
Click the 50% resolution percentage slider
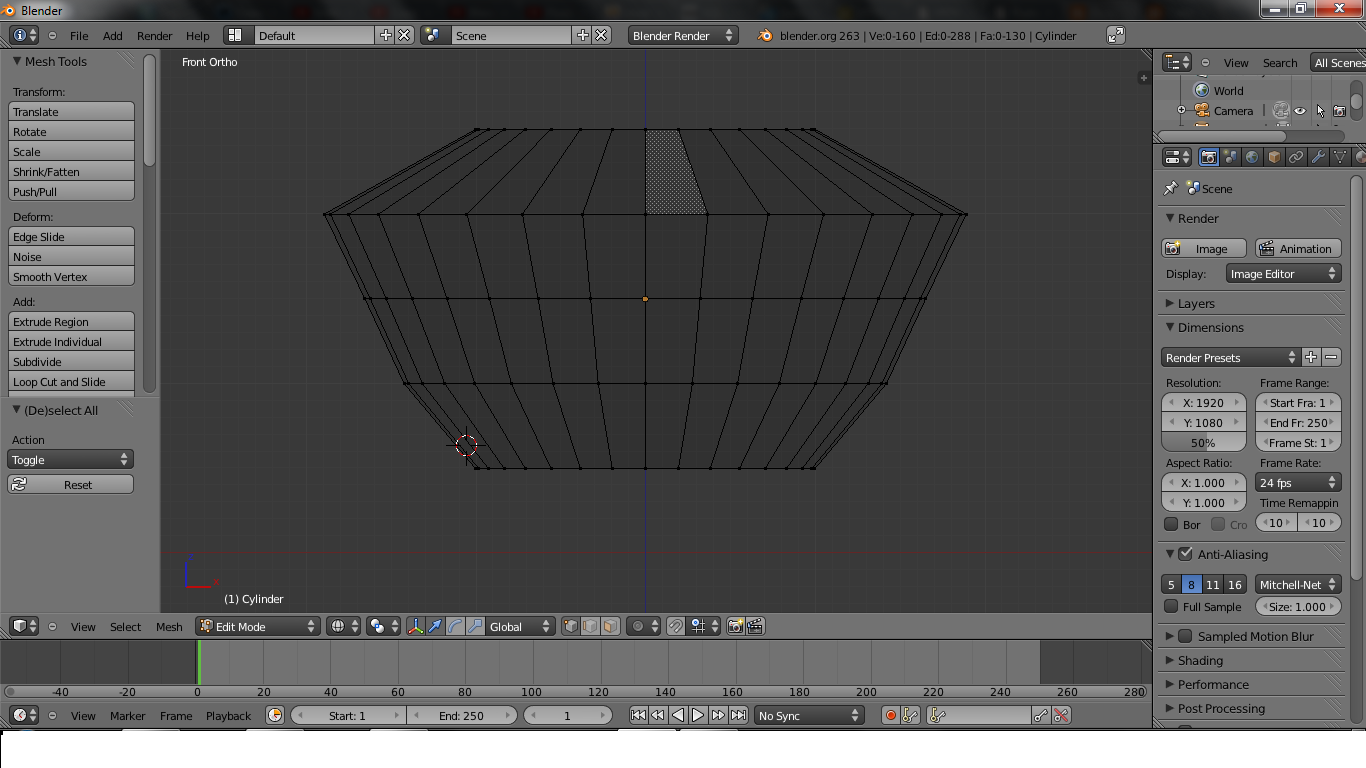1204,442
